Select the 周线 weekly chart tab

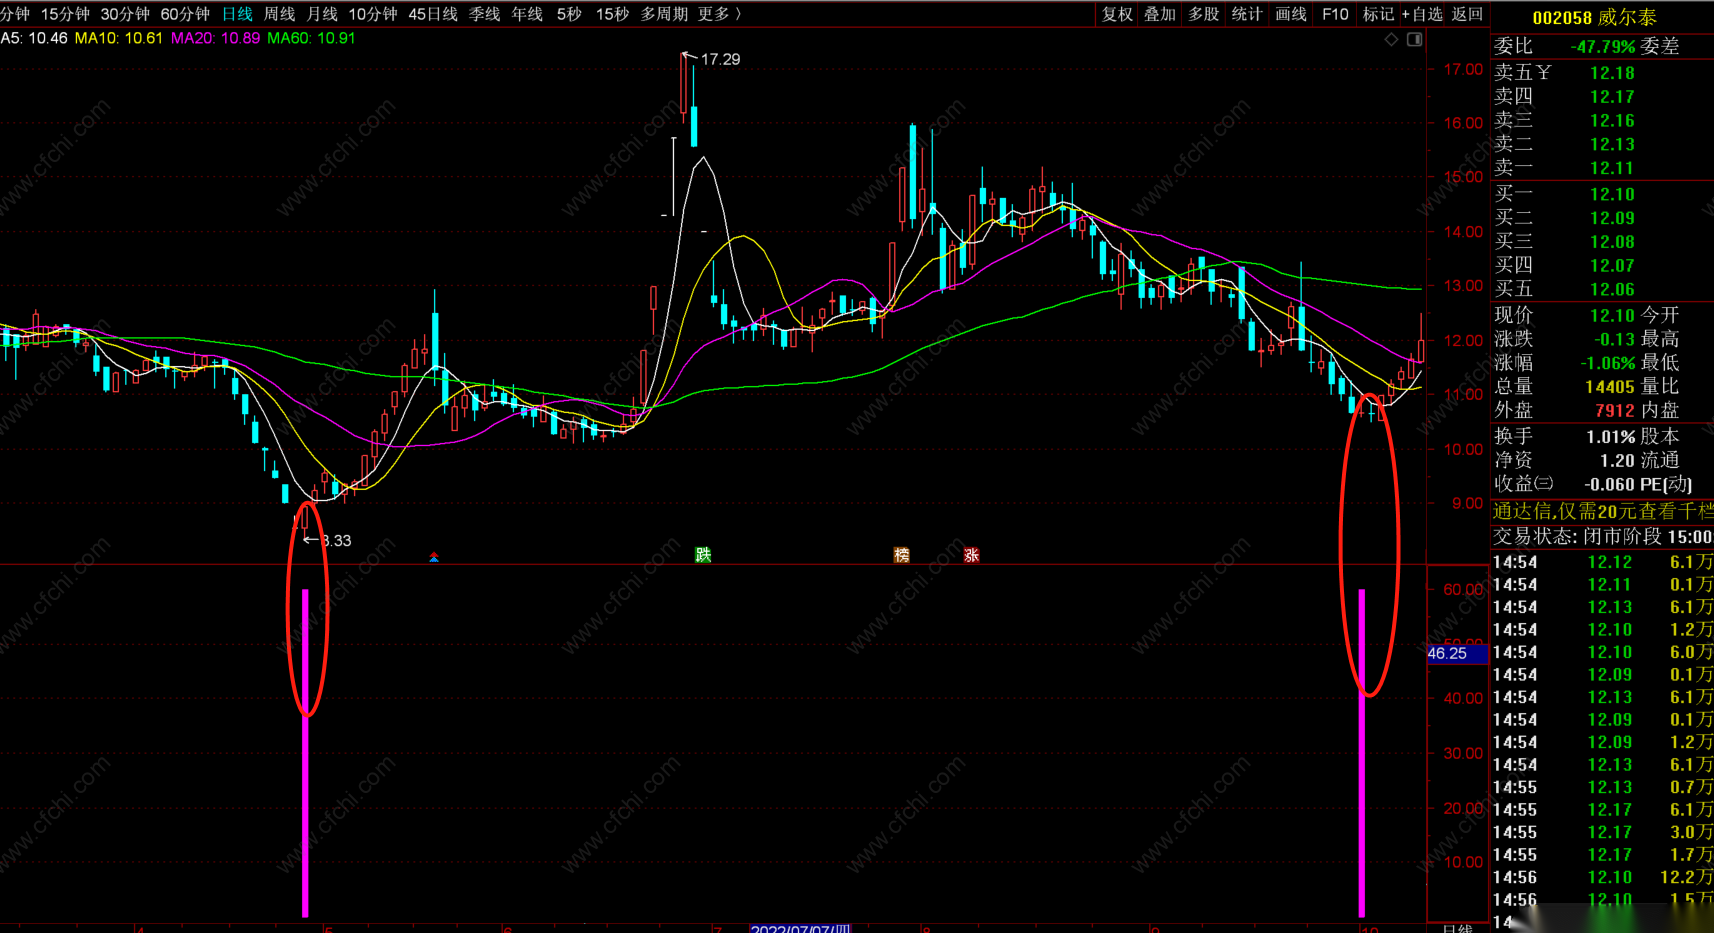coord(280,14)
